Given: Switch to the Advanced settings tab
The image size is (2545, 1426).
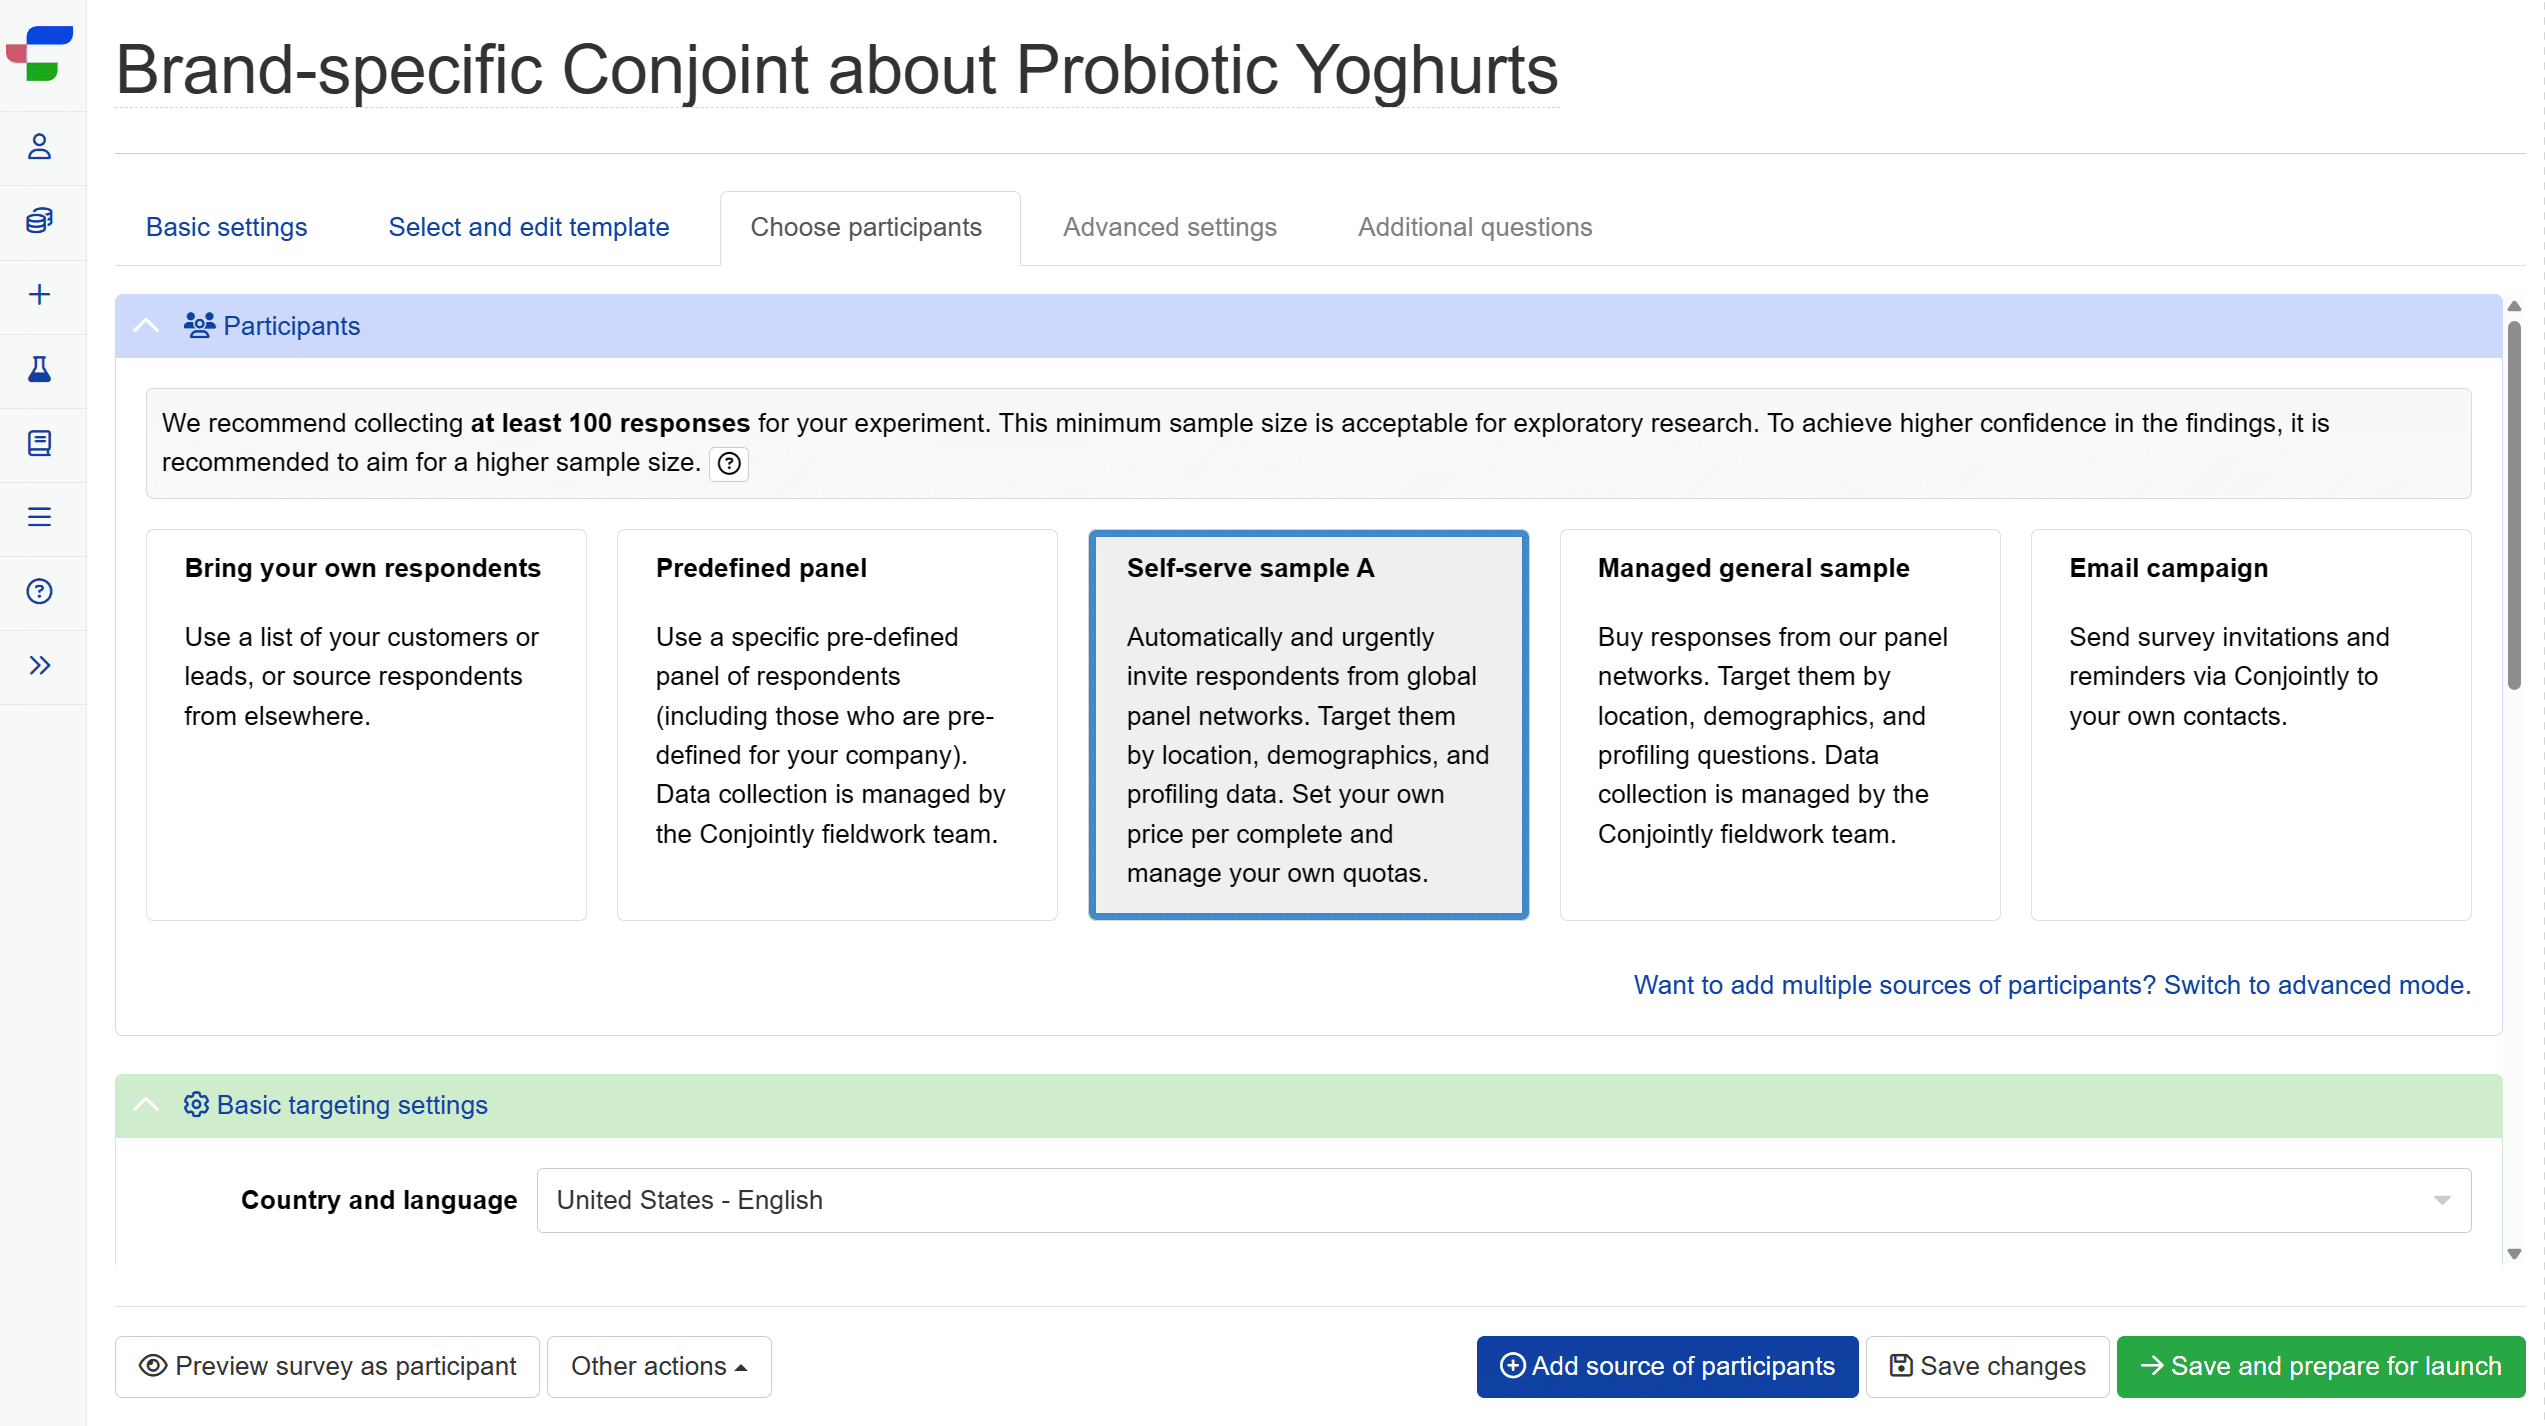Looking at the screenshot, I should pos(1171,227).
